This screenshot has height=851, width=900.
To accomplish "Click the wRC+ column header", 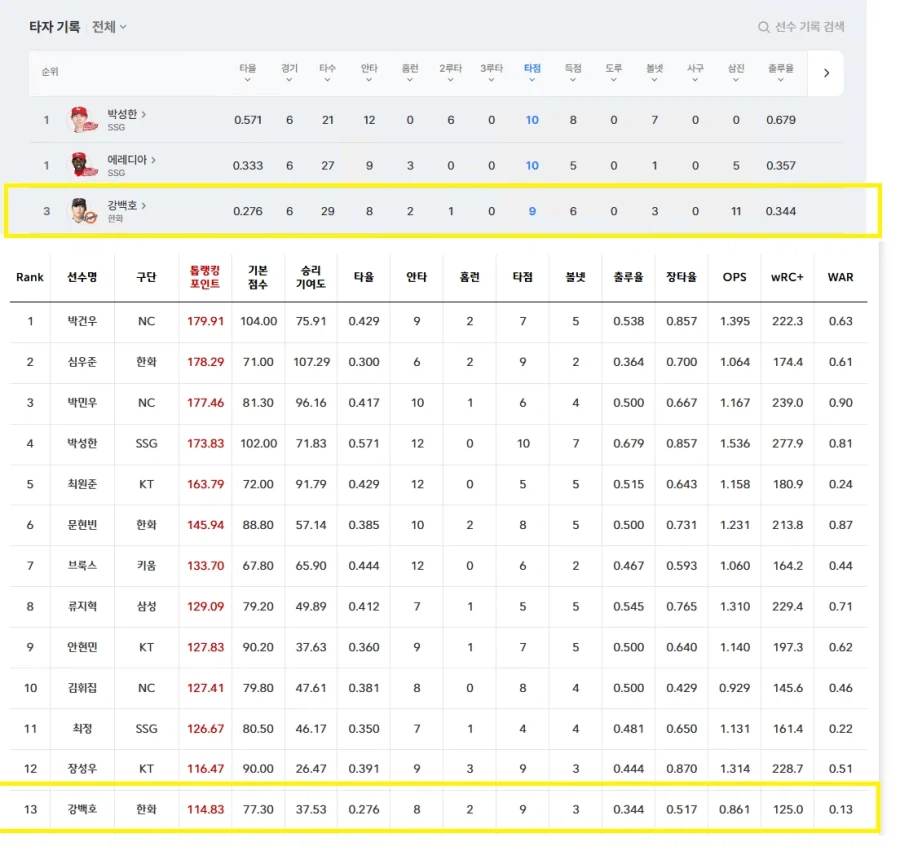I will [x=787, y=277].
